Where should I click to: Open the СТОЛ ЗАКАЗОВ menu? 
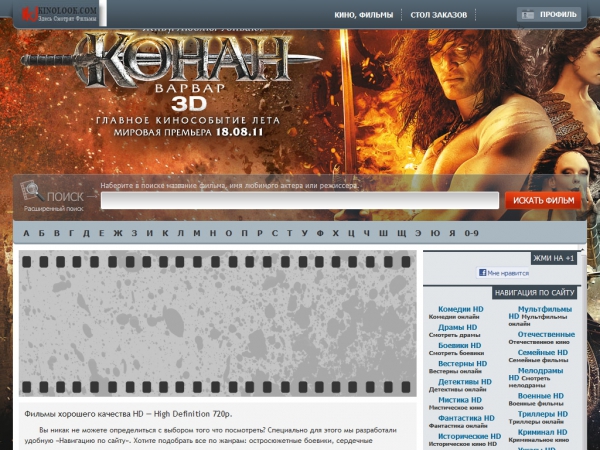[x=439, y=15]
